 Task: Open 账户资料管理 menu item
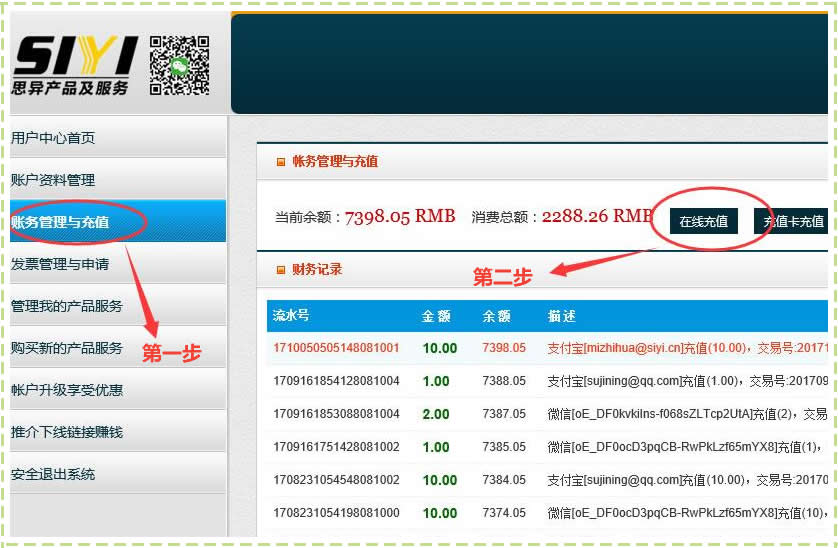(53, 180)
